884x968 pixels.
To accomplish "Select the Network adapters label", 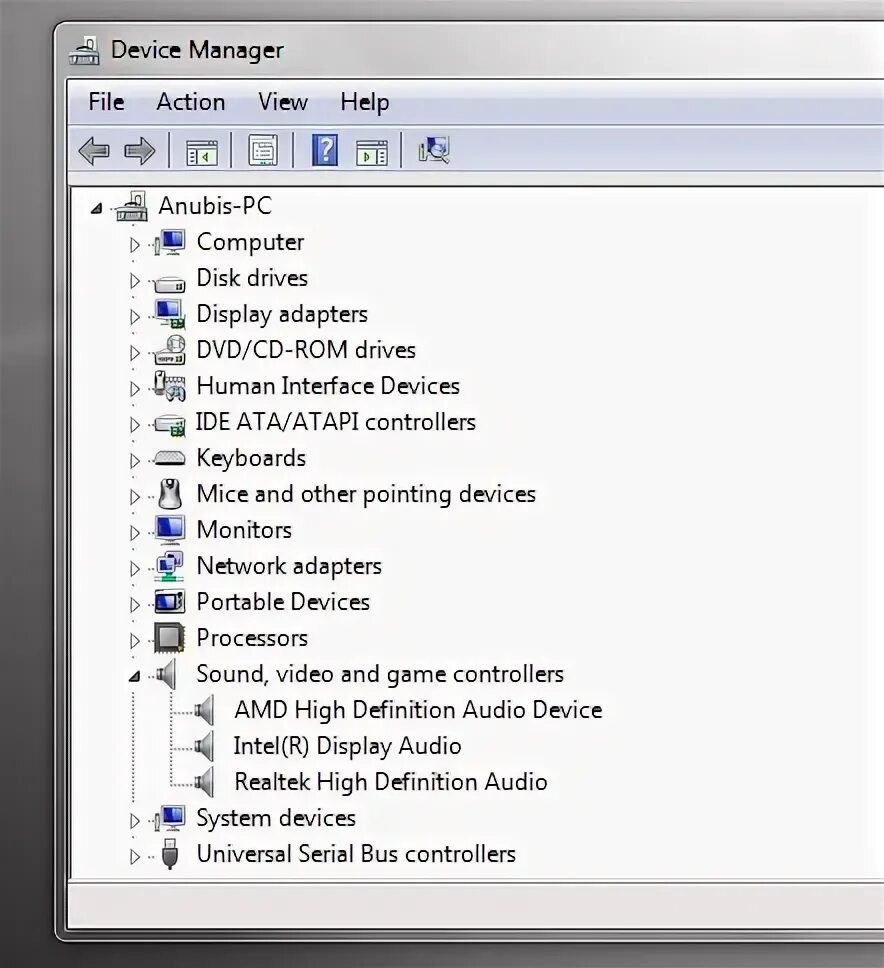I will pos(289,566).
